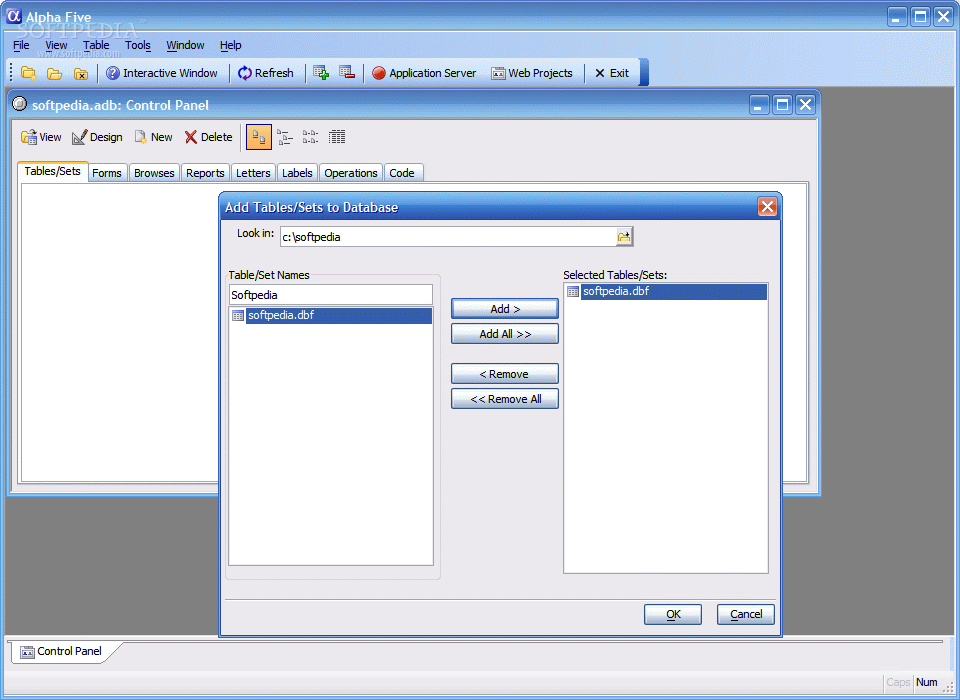The height and width of the screenshot is (700, 960).
Task: Click the Open Database folder icon
Action: coord(54,73)
